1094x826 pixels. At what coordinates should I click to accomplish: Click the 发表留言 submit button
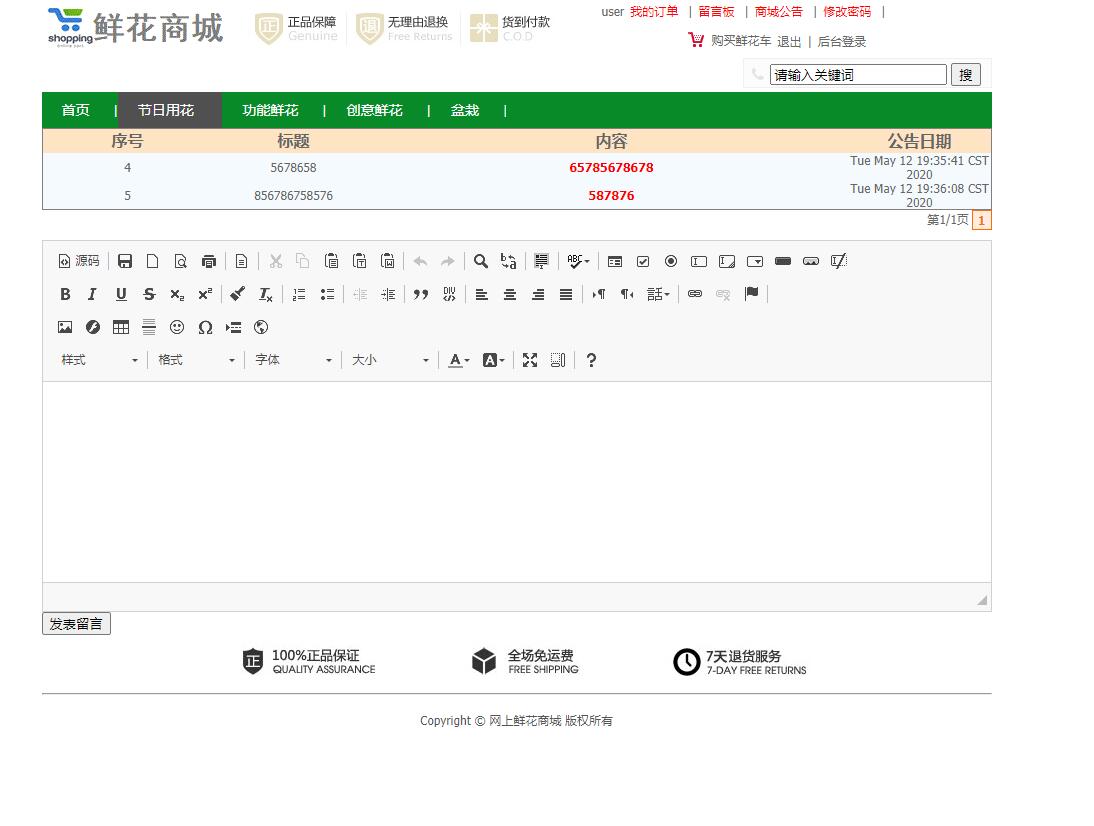pos(76,623)
